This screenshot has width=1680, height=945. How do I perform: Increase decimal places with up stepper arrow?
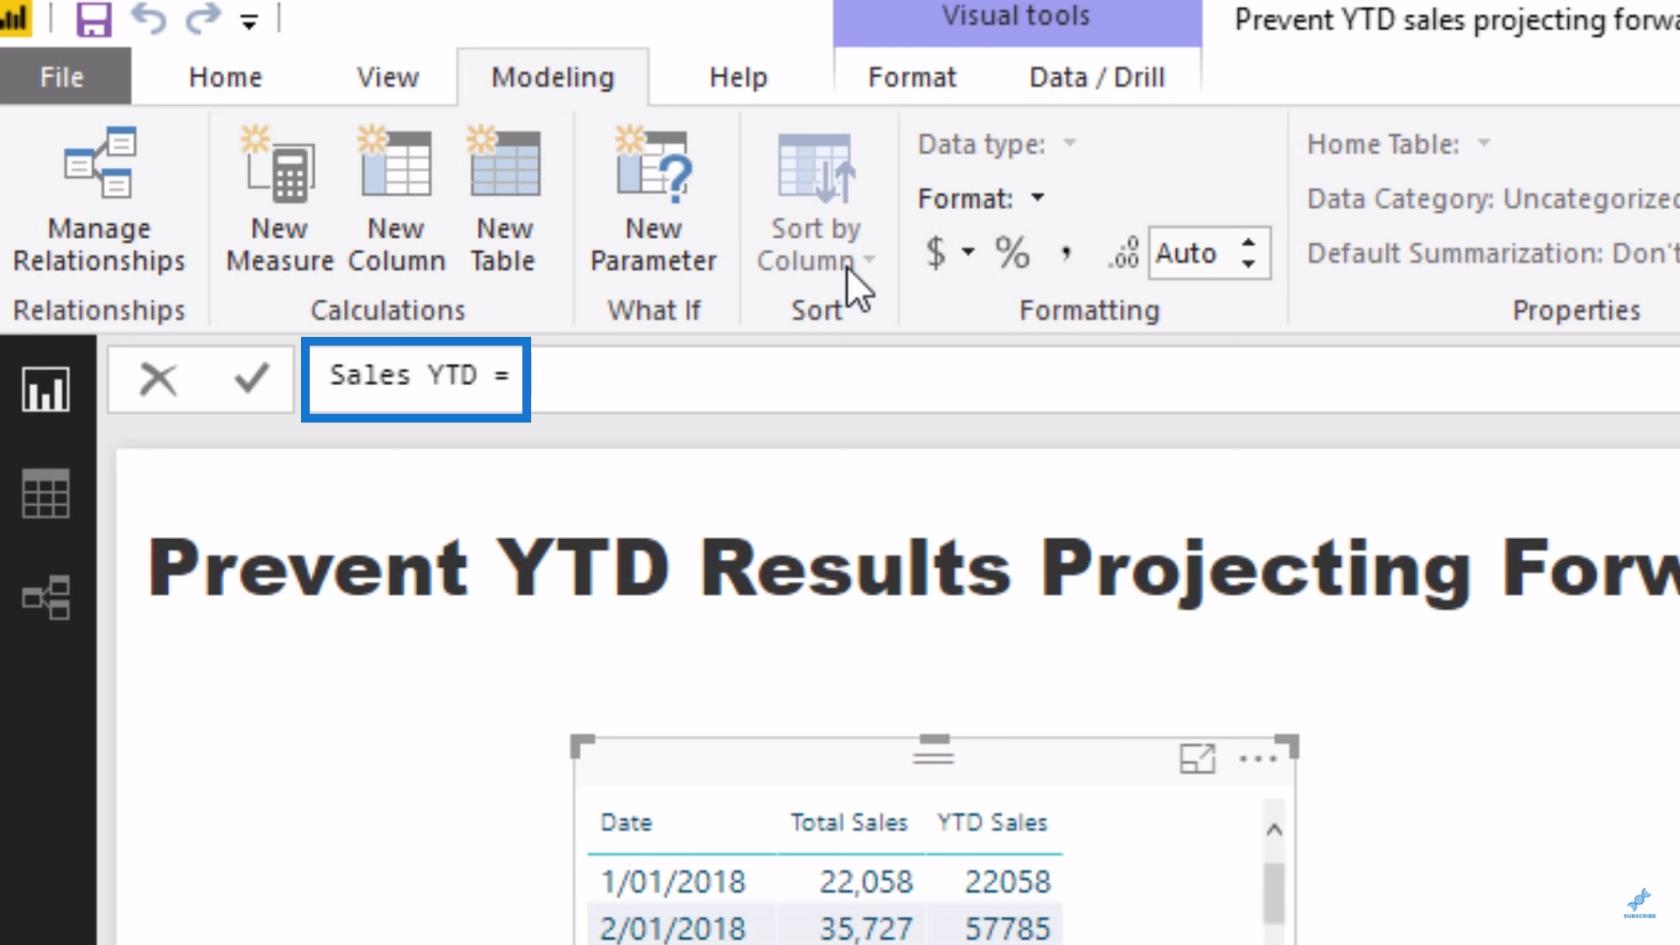[x=1248, y=242]
